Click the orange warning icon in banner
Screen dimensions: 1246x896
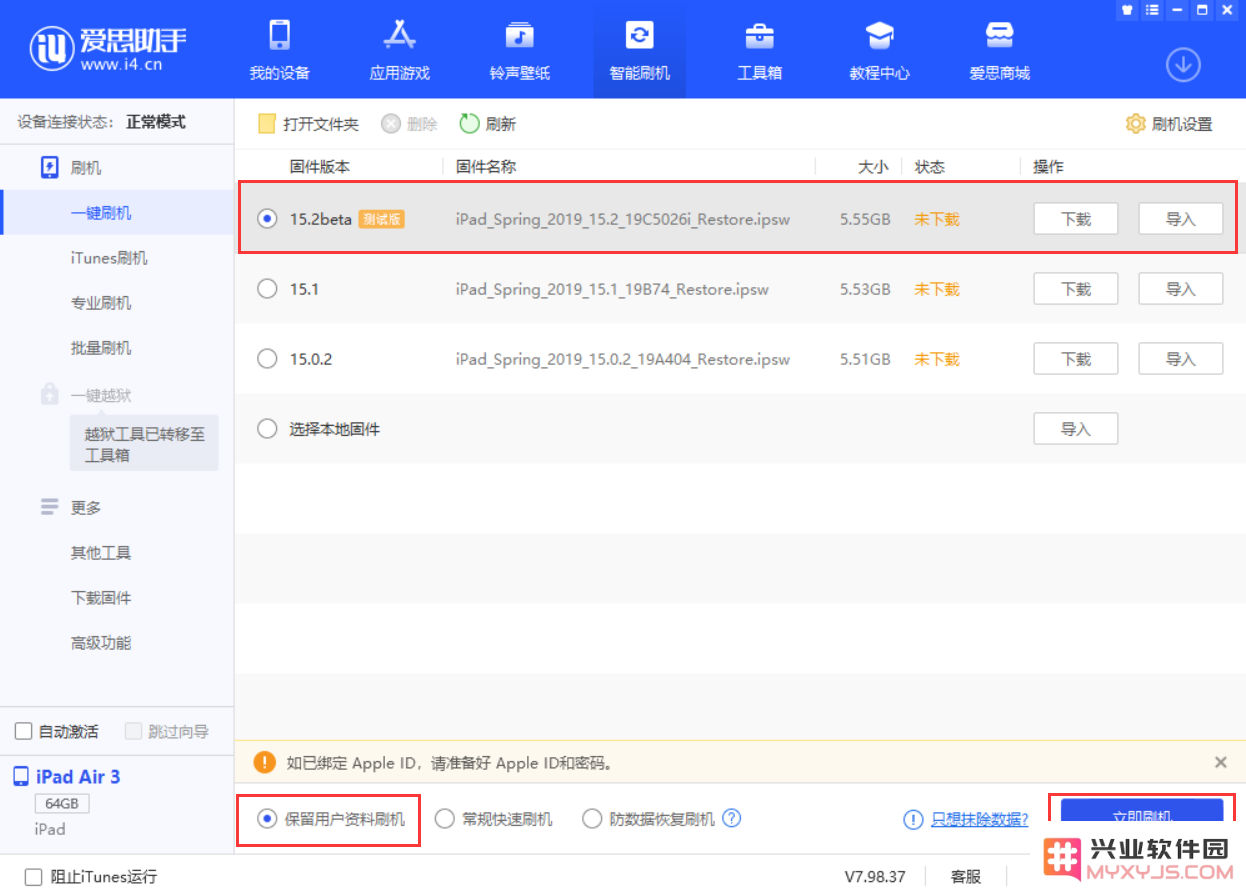coord(264,762)
